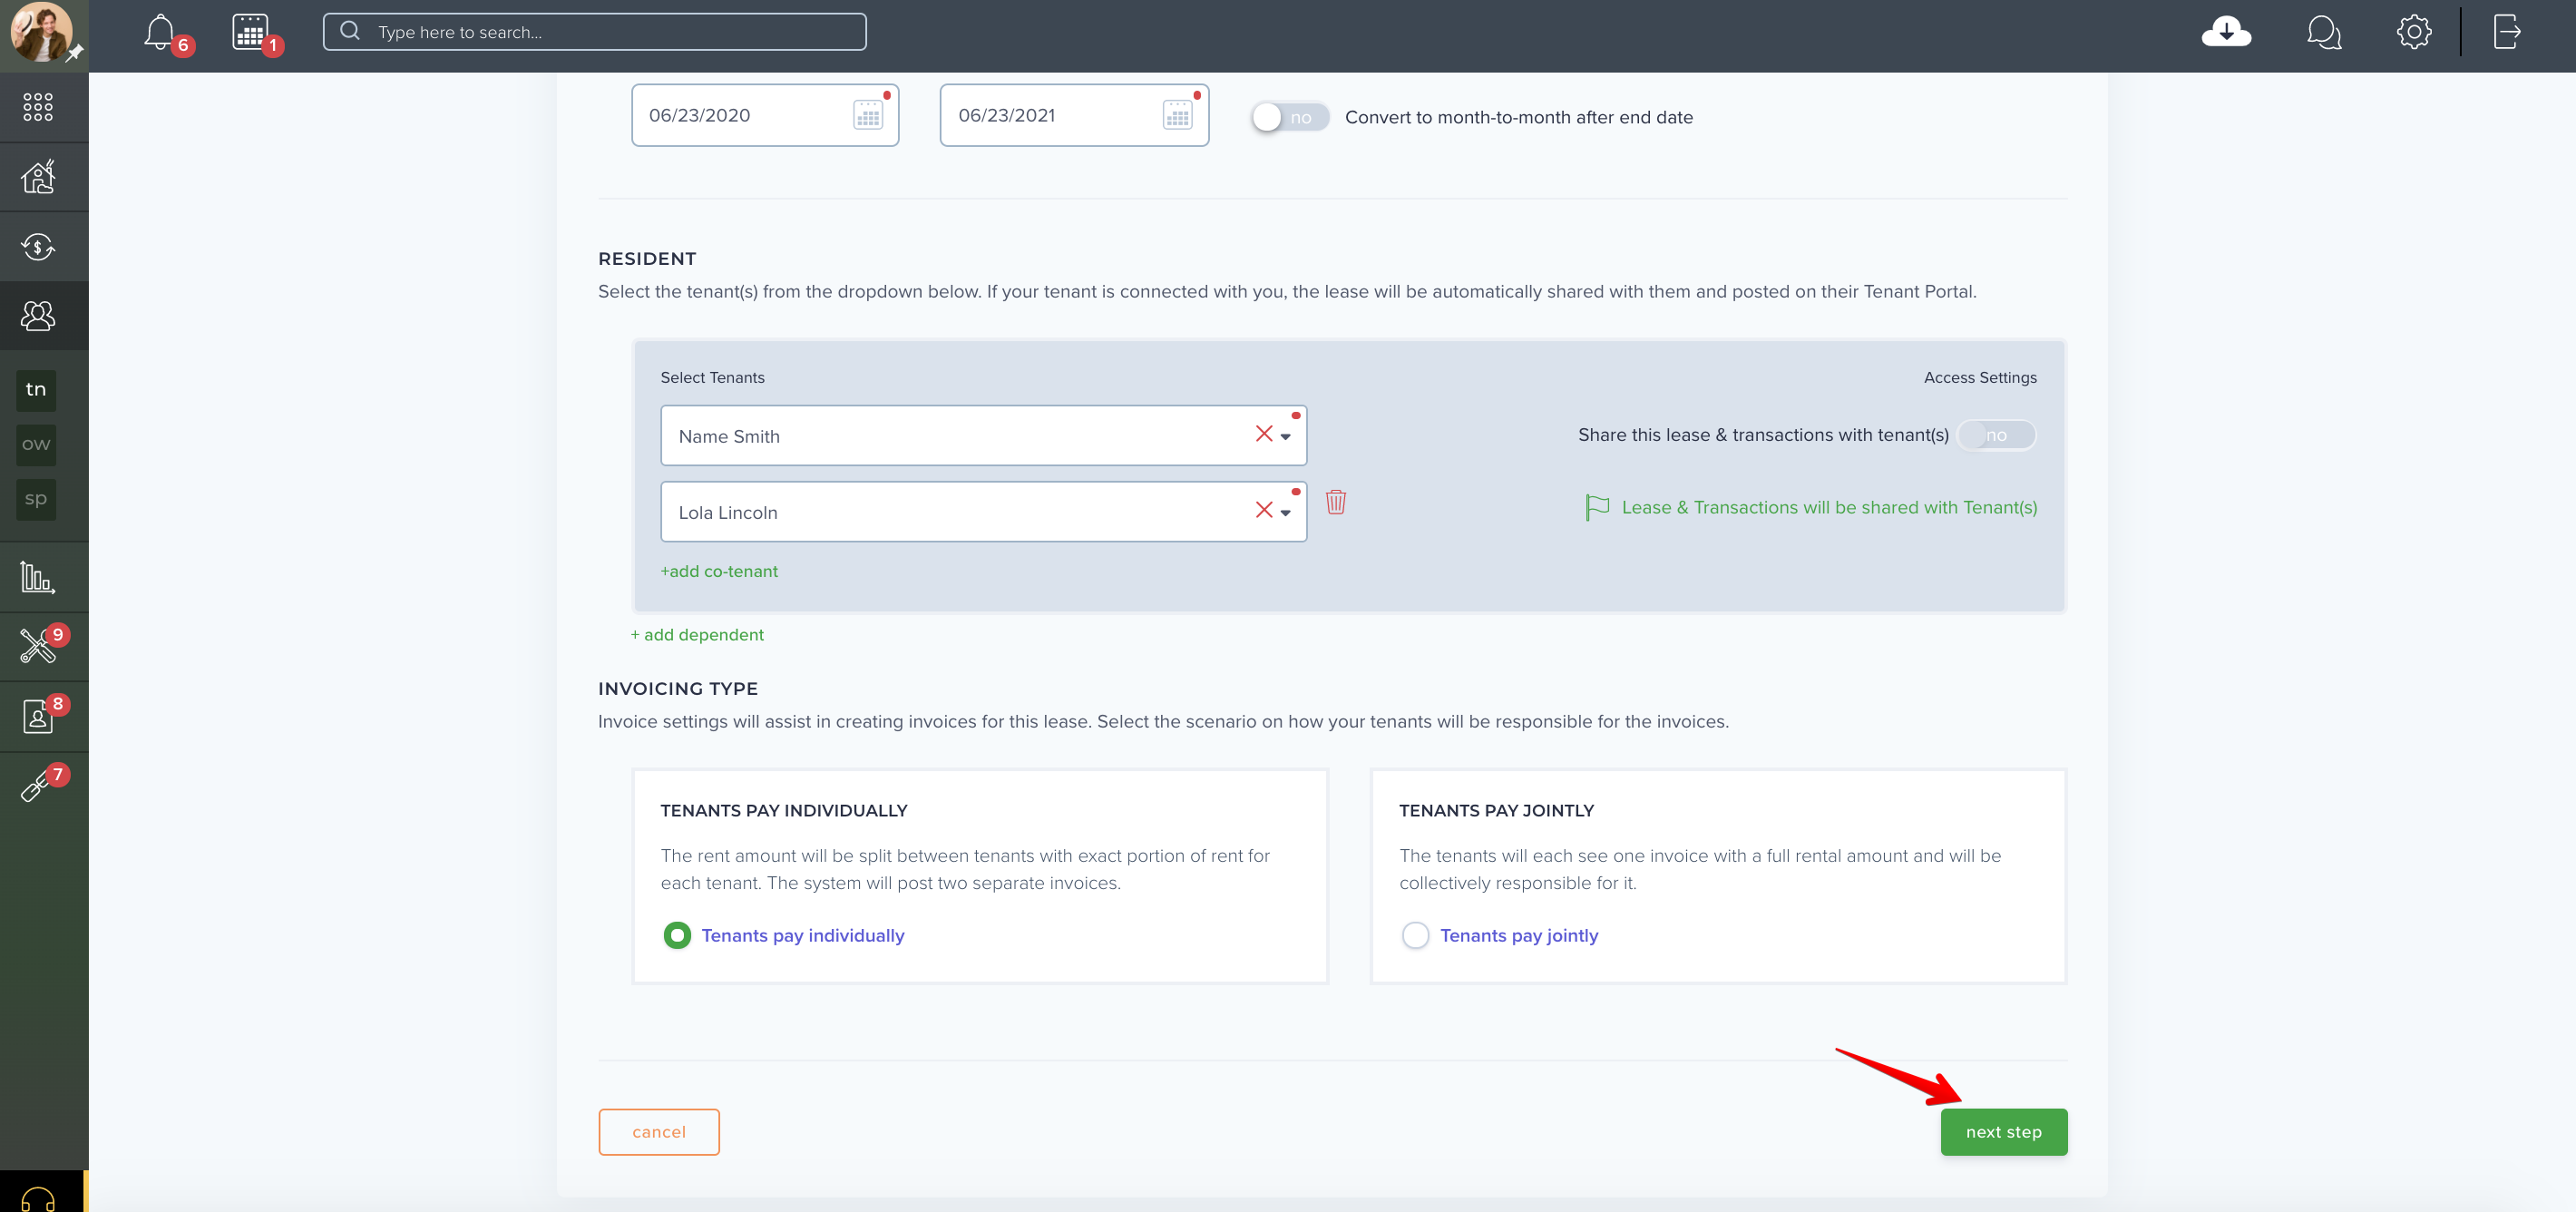
Task: Open the reports bar chart sidebar icon
Action: tap(38, 577)
